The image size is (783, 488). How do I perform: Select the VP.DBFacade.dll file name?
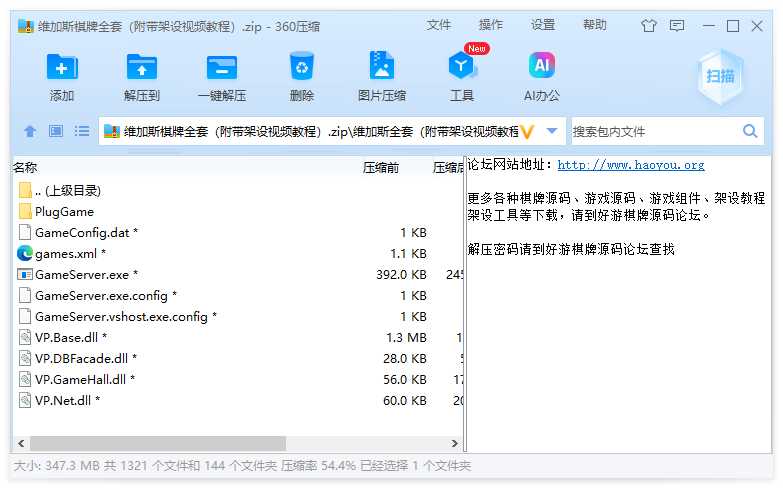[86, 358]
